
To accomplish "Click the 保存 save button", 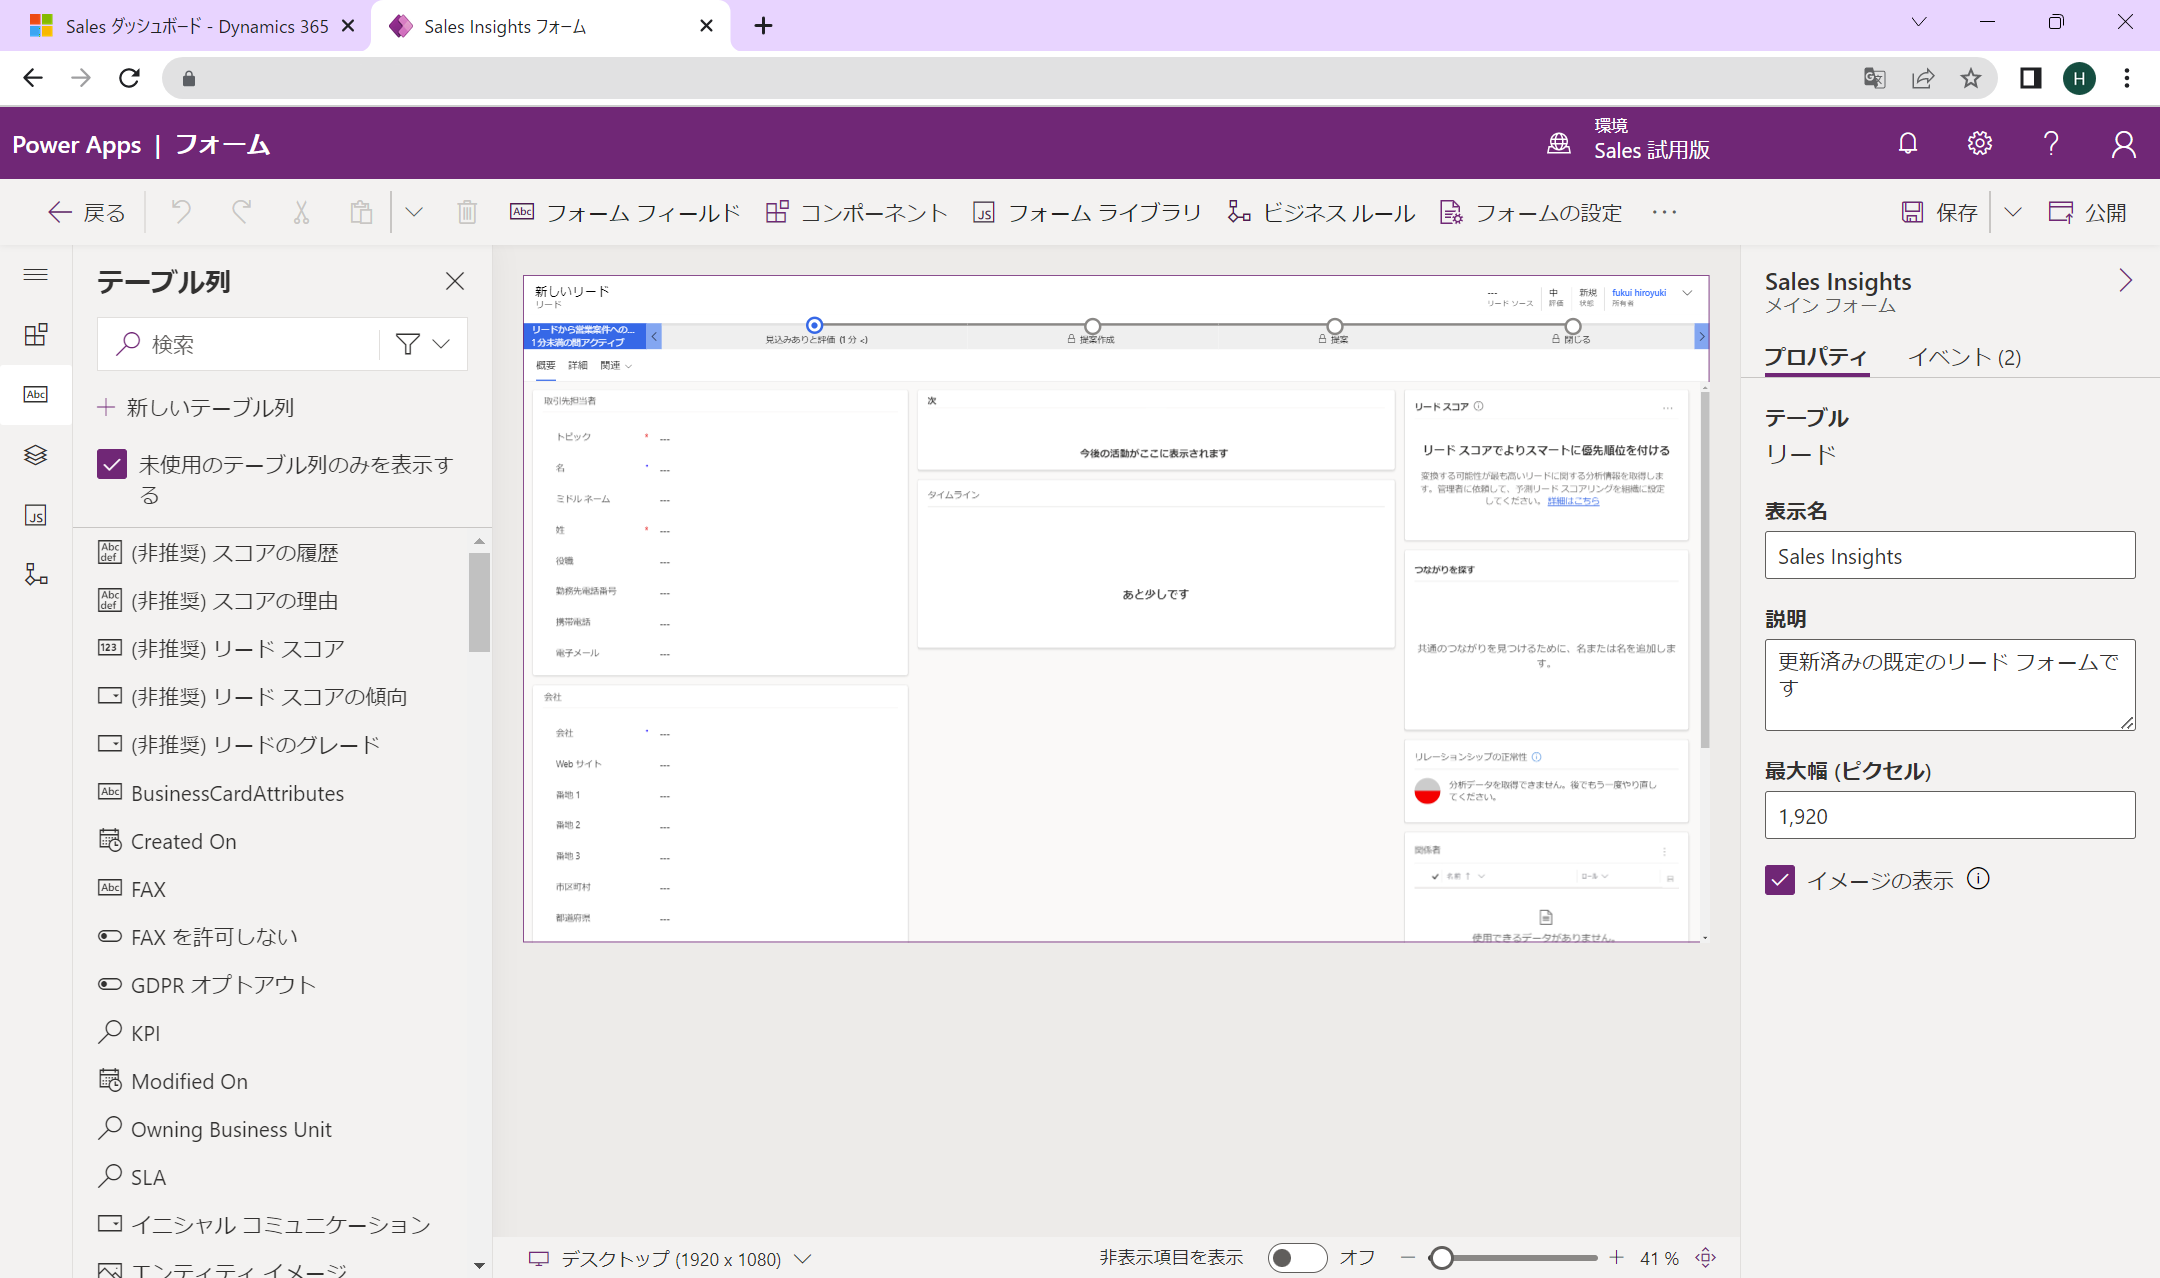I will (1939, 212).
